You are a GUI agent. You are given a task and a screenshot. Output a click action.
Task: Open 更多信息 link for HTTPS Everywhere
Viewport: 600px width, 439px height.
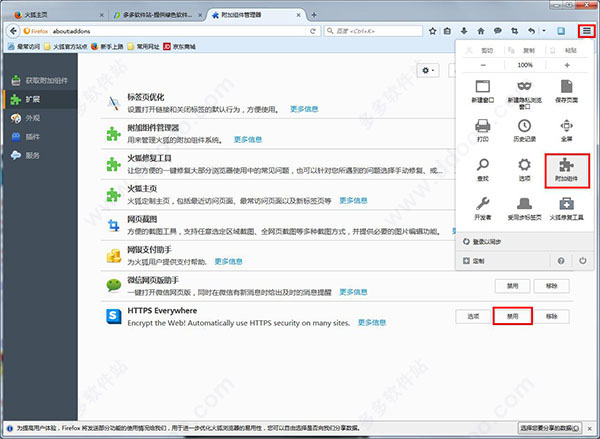tap(372, 323)
